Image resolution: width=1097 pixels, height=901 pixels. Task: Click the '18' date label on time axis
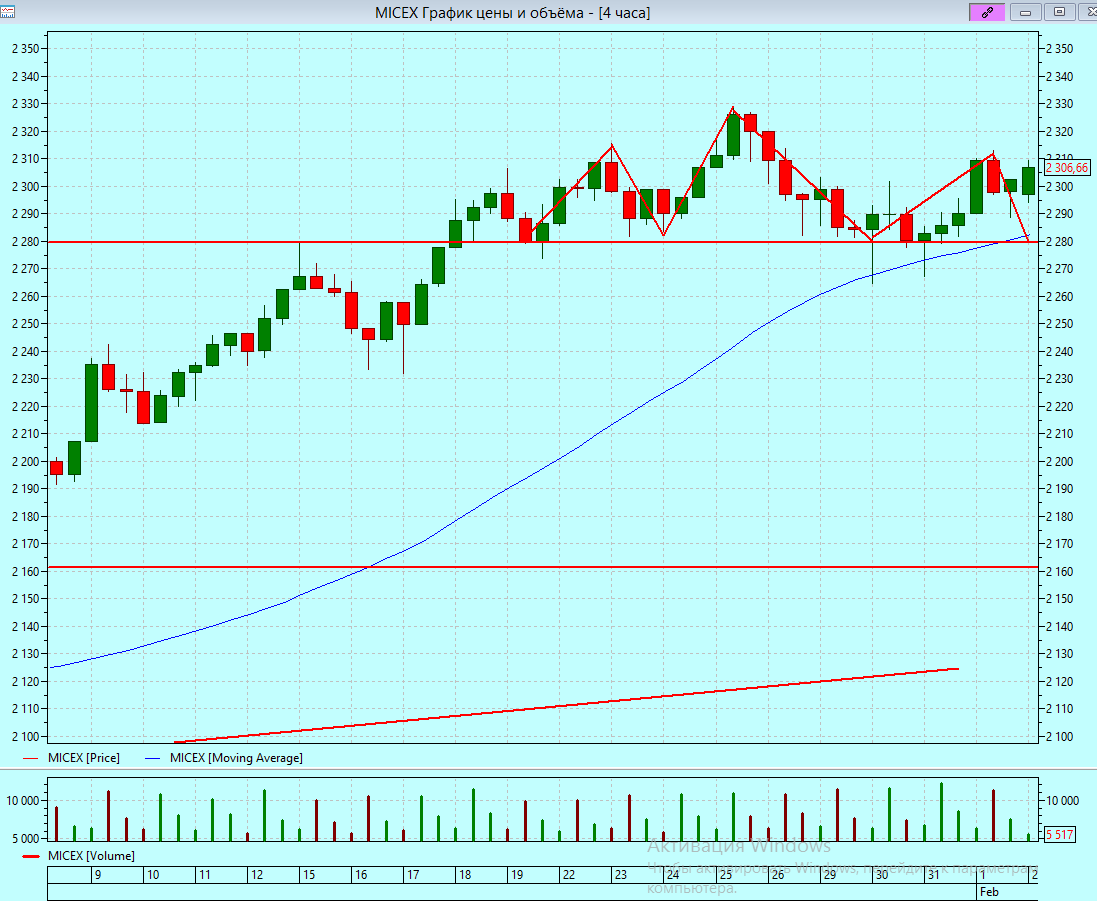pyautogui.click(x=465, y=874)
